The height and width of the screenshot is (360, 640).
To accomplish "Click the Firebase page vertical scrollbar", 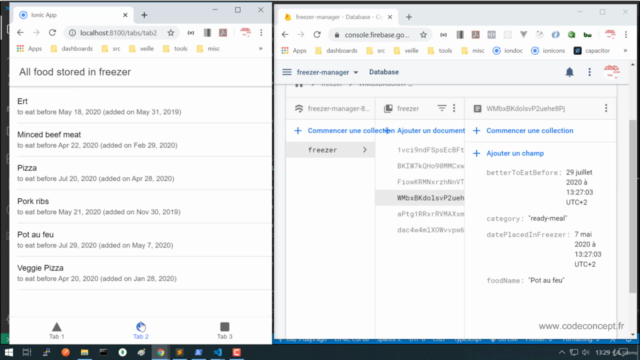I will pyautogui.click(x=633, y=206).
